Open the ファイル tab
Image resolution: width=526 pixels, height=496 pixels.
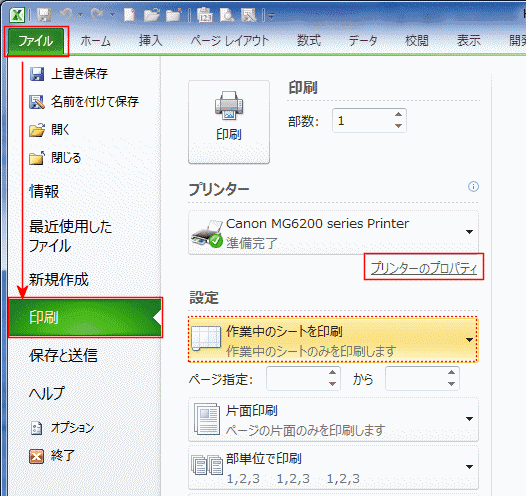coord(36,41)
